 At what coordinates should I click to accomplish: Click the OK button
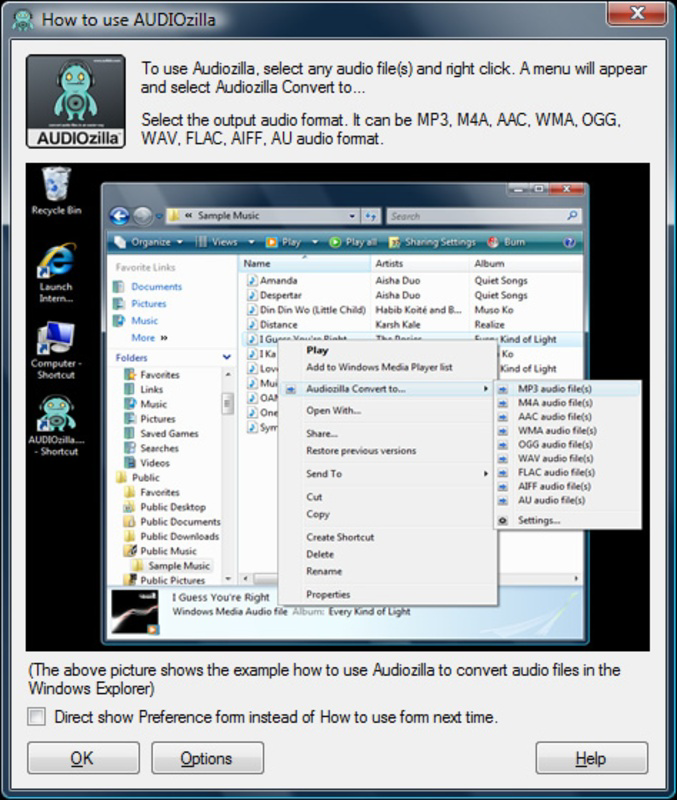[x=83, y=758]
